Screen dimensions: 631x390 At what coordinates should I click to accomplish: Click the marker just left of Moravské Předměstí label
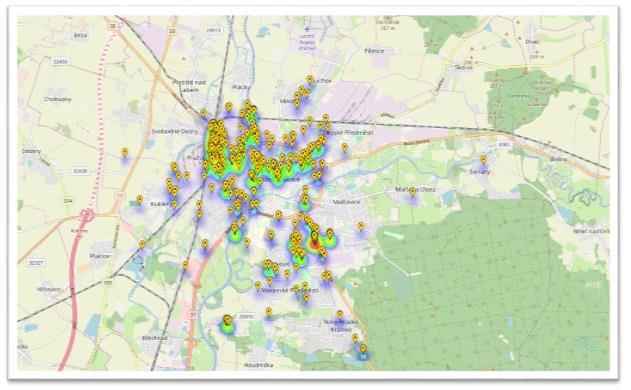click(x=258, y=286)
